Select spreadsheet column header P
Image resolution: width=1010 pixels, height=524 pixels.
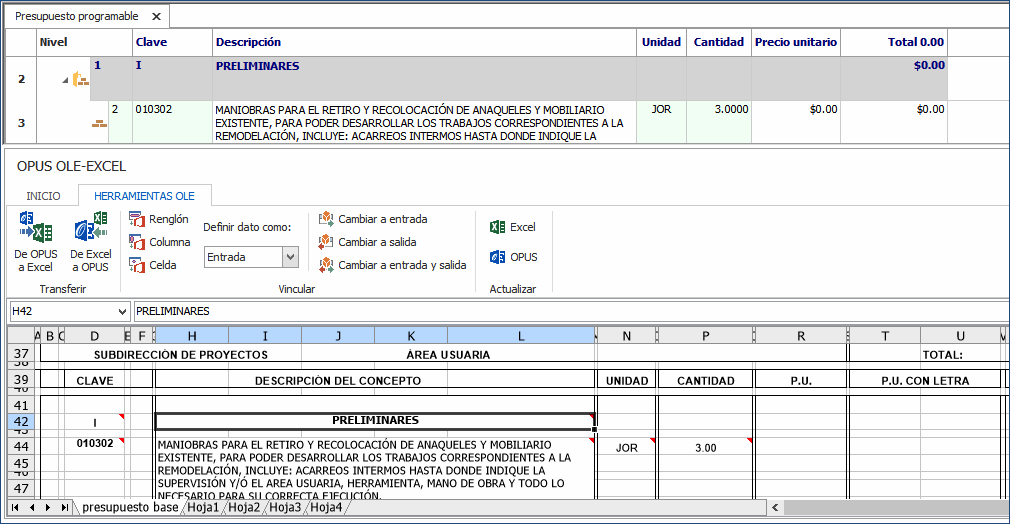[706, 336]
